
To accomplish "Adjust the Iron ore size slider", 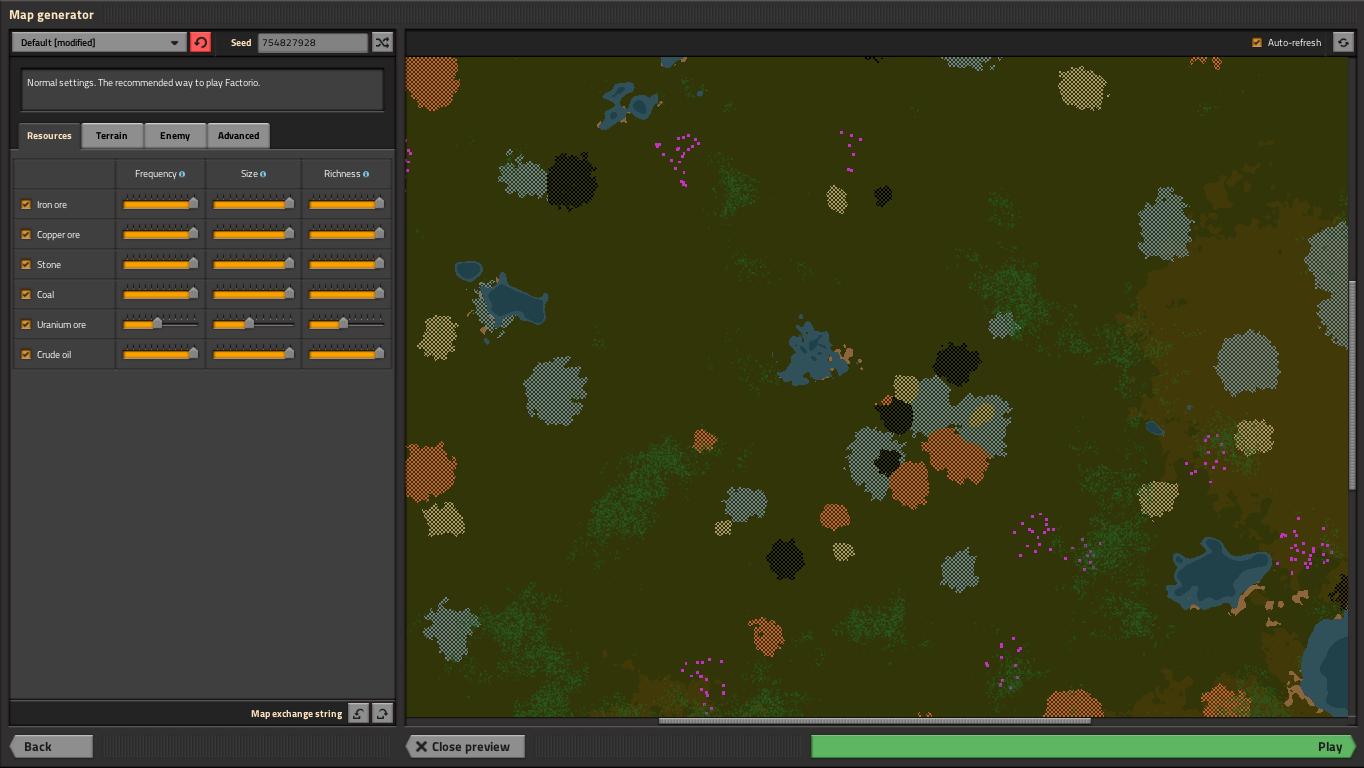I will point(254,204).
